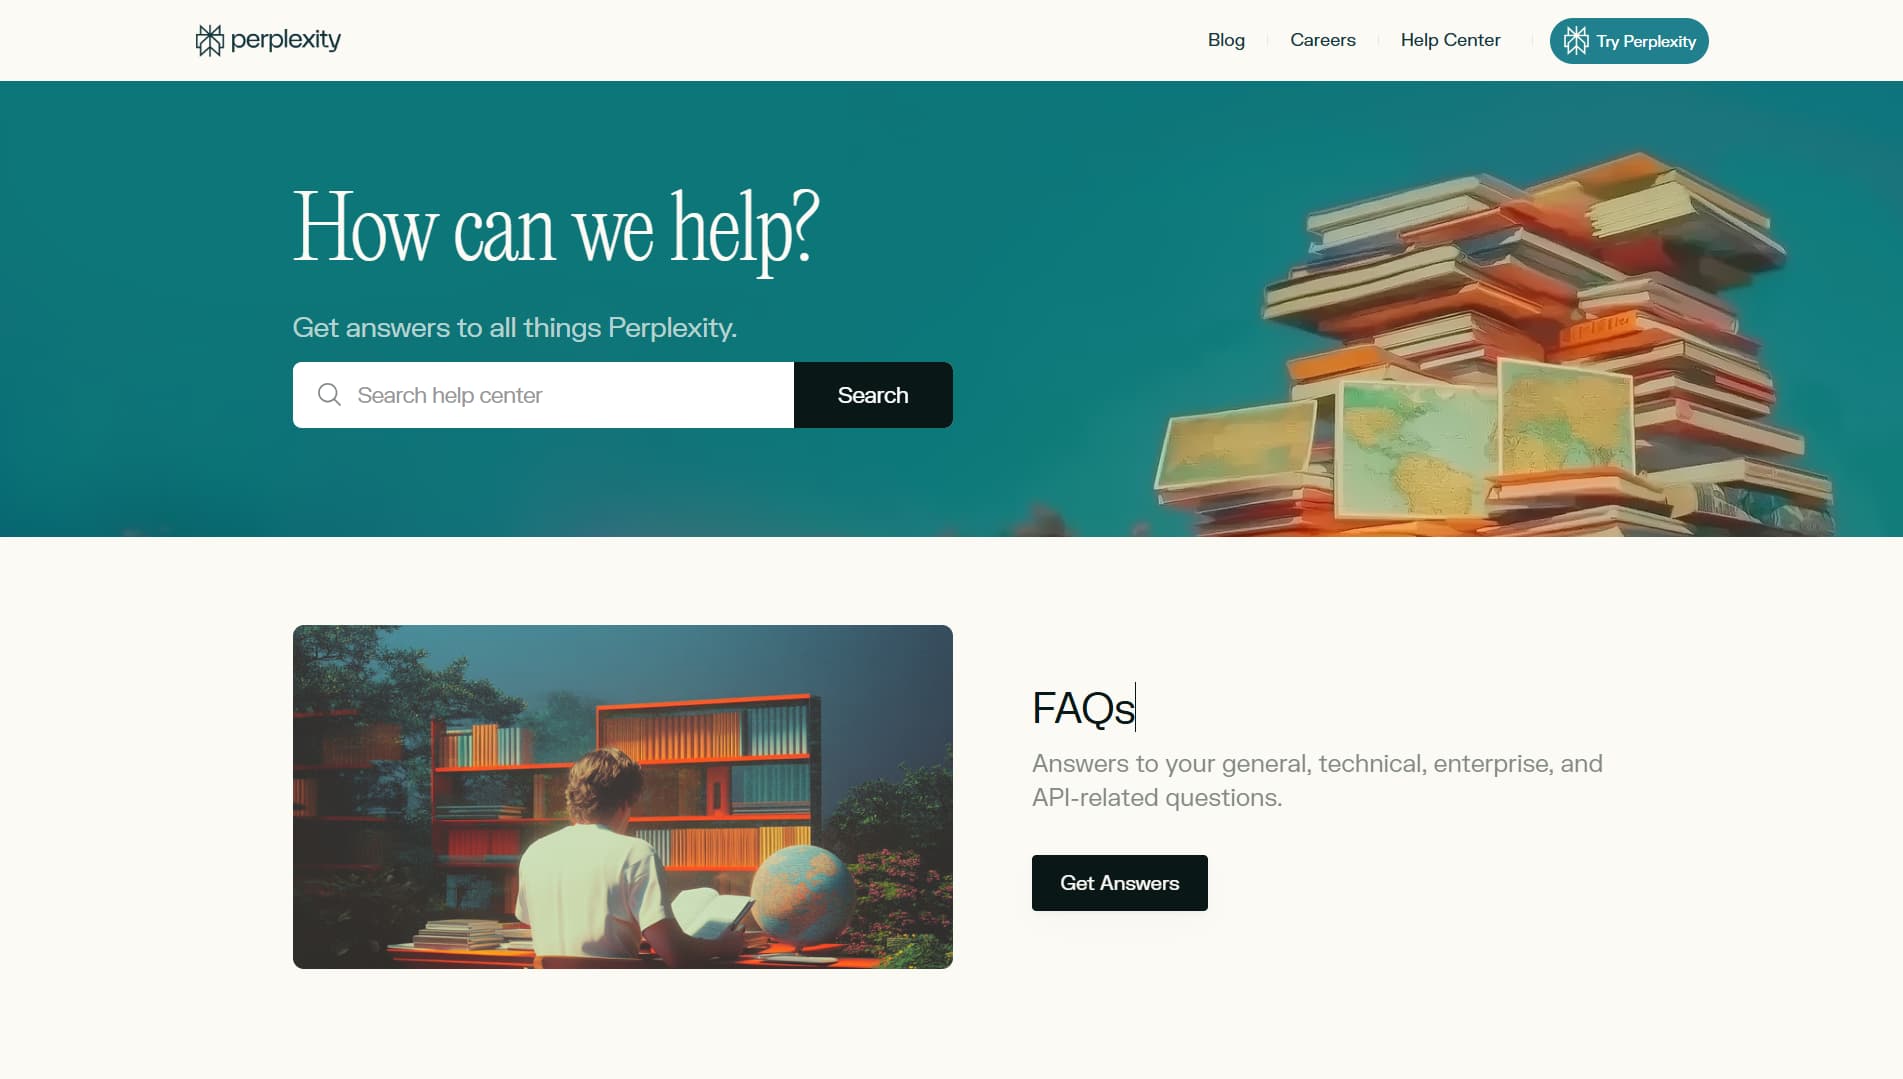Click the magnifying glass search icon
Image resolution: width=1903 pixels, height=1079 pixels.
329,394
